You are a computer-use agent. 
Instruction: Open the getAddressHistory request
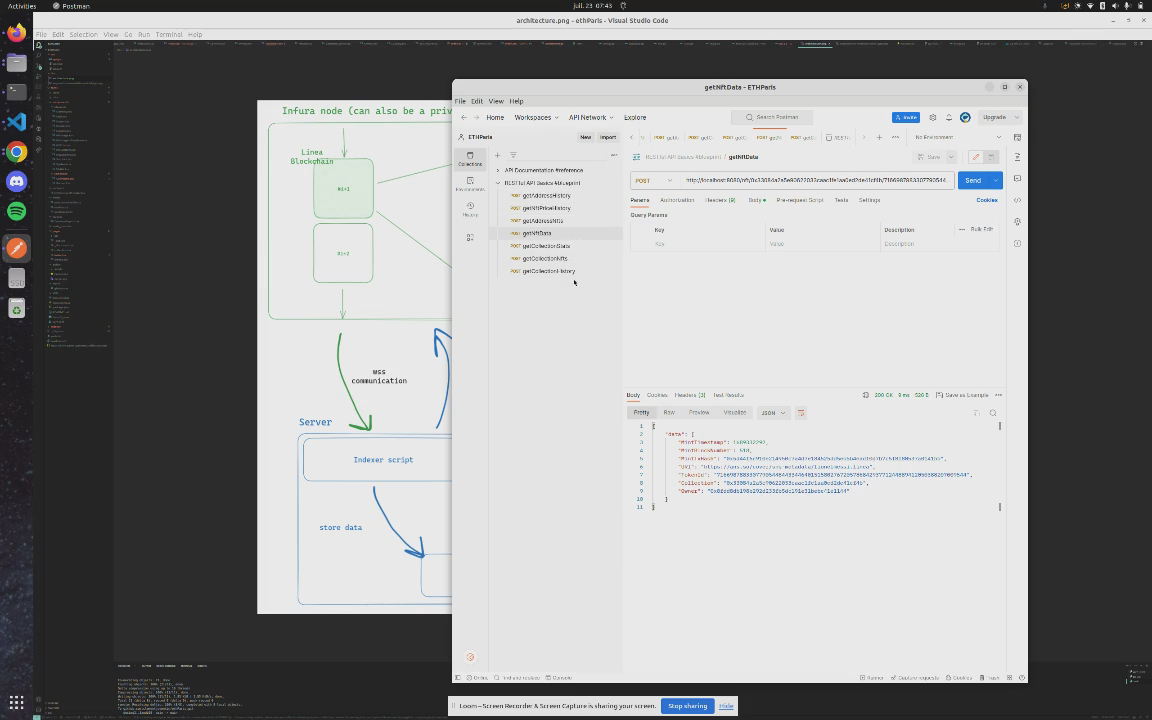[546, 196]
